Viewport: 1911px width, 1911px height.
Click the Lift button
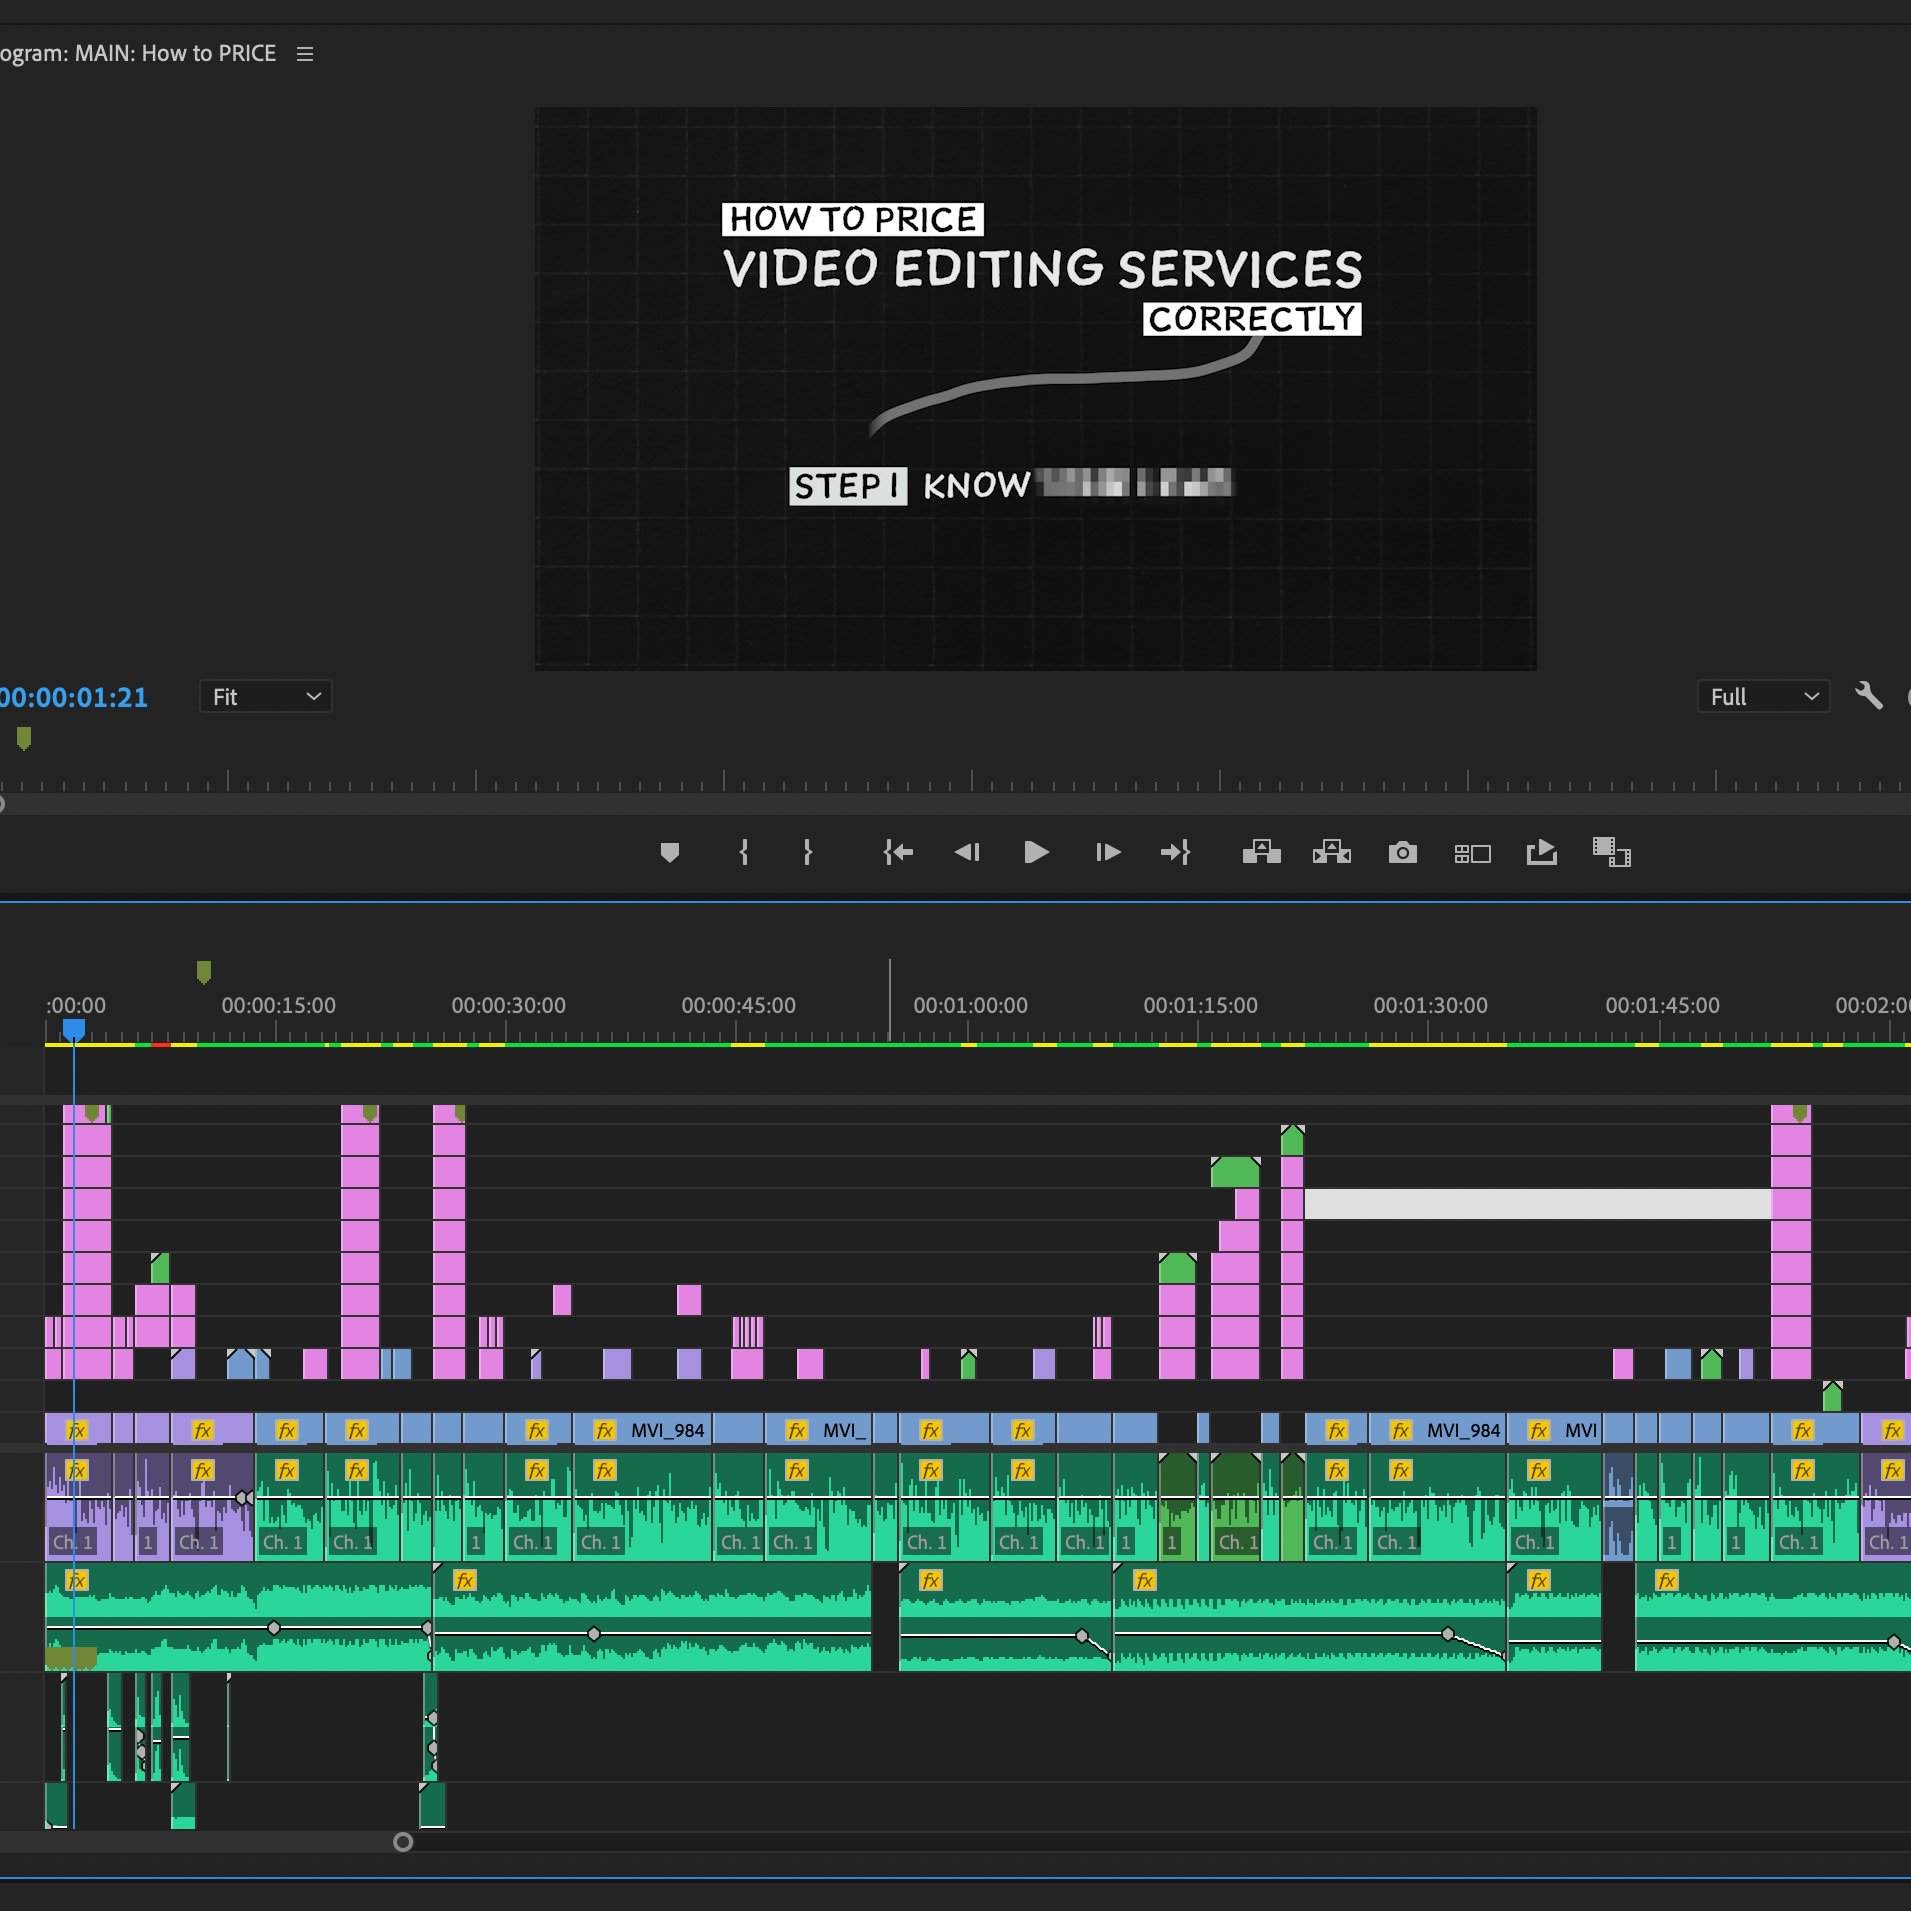point(1261,852)
